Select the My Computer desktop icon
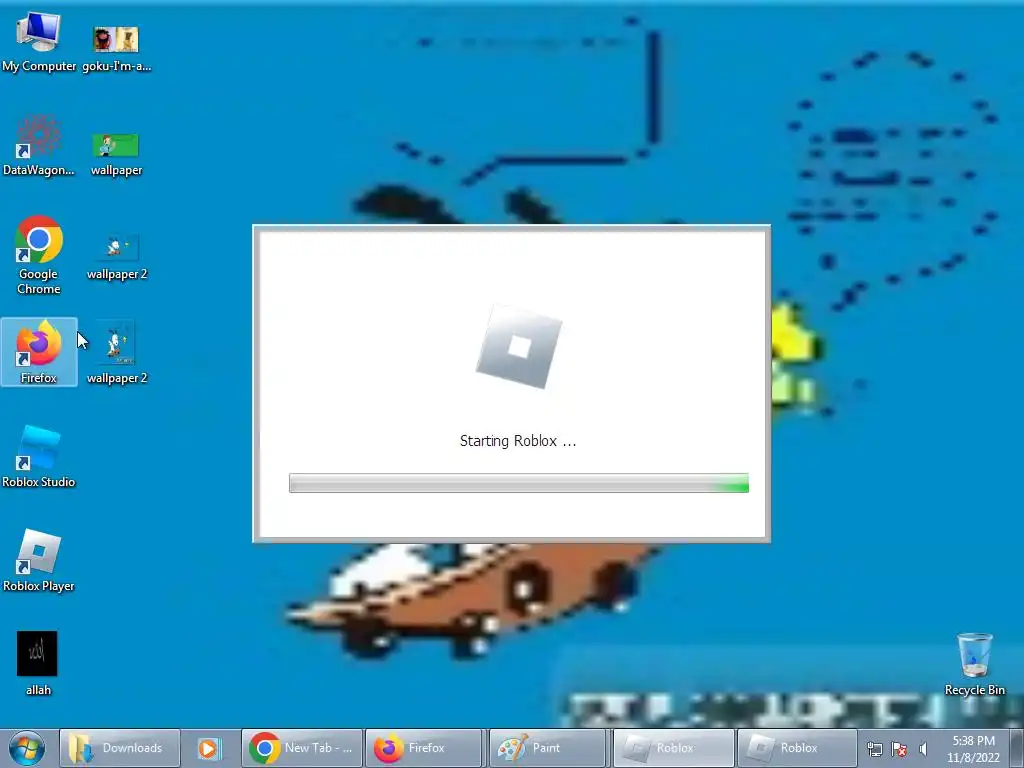The width and height of the screenshot is (1024, 768). pyautogui.click(x=39, y=42)
